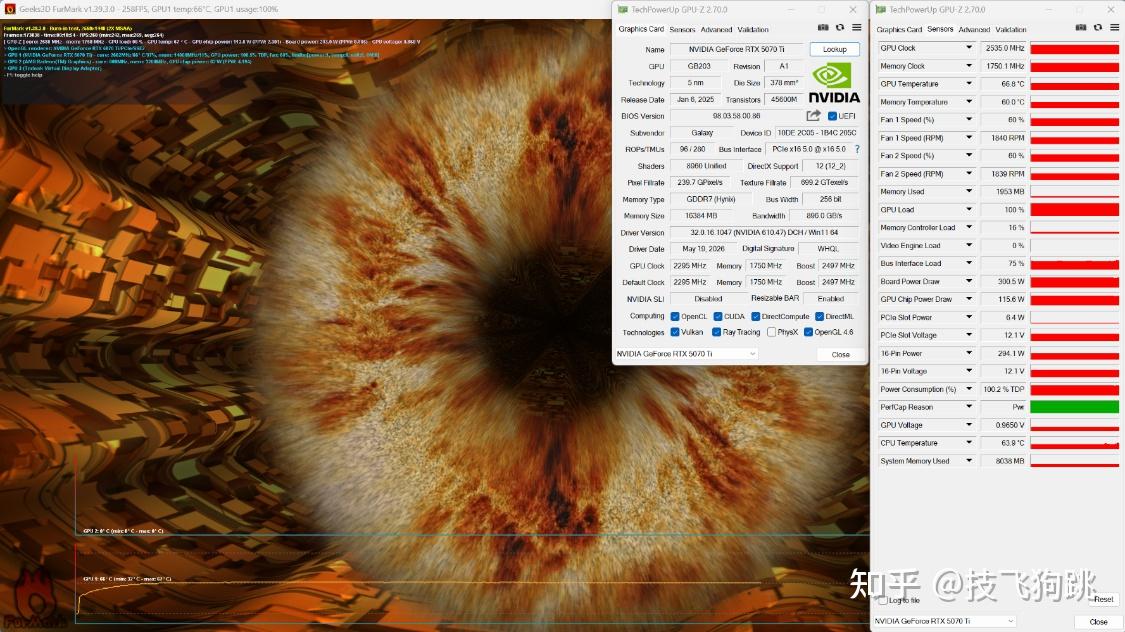Click the GPU name field showing RTX 5070 Ti

736,49
